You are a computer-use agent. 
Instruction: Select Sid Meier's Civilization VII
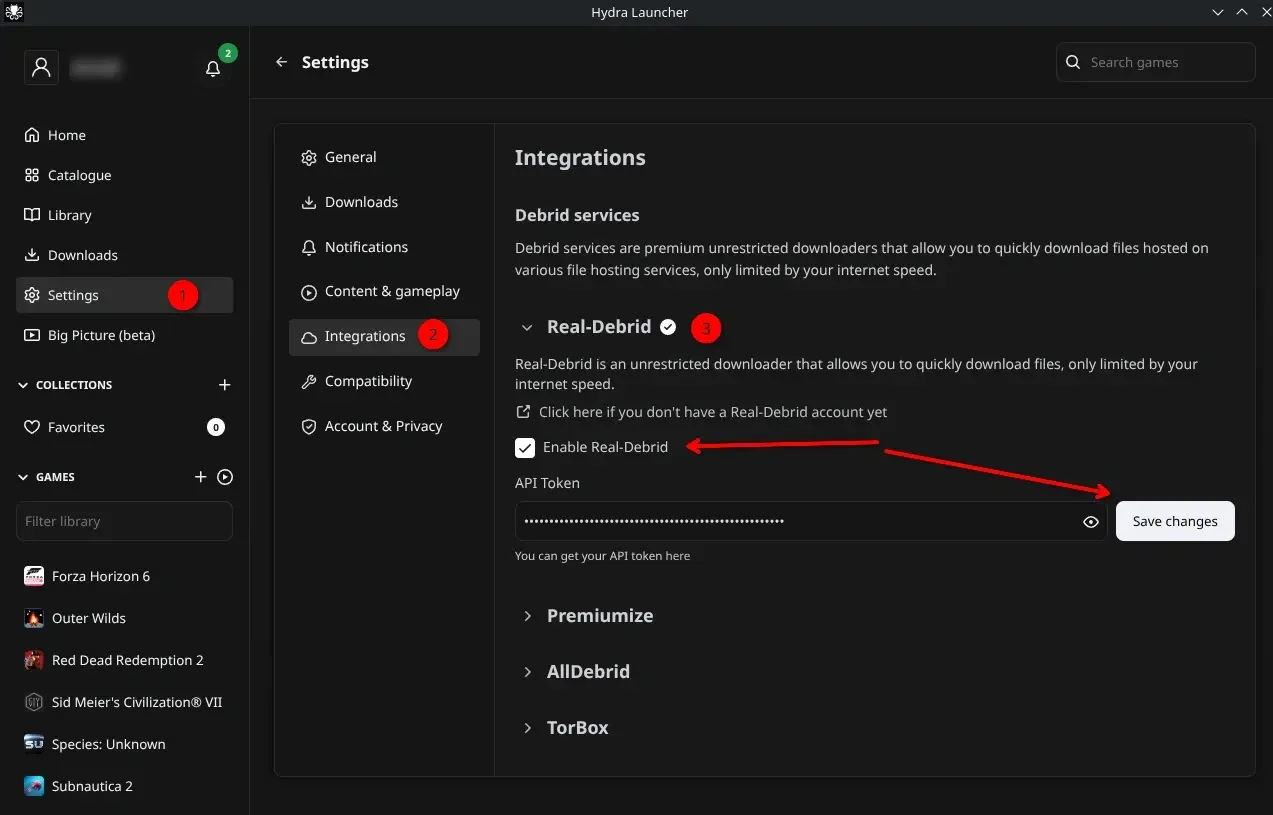124,702
